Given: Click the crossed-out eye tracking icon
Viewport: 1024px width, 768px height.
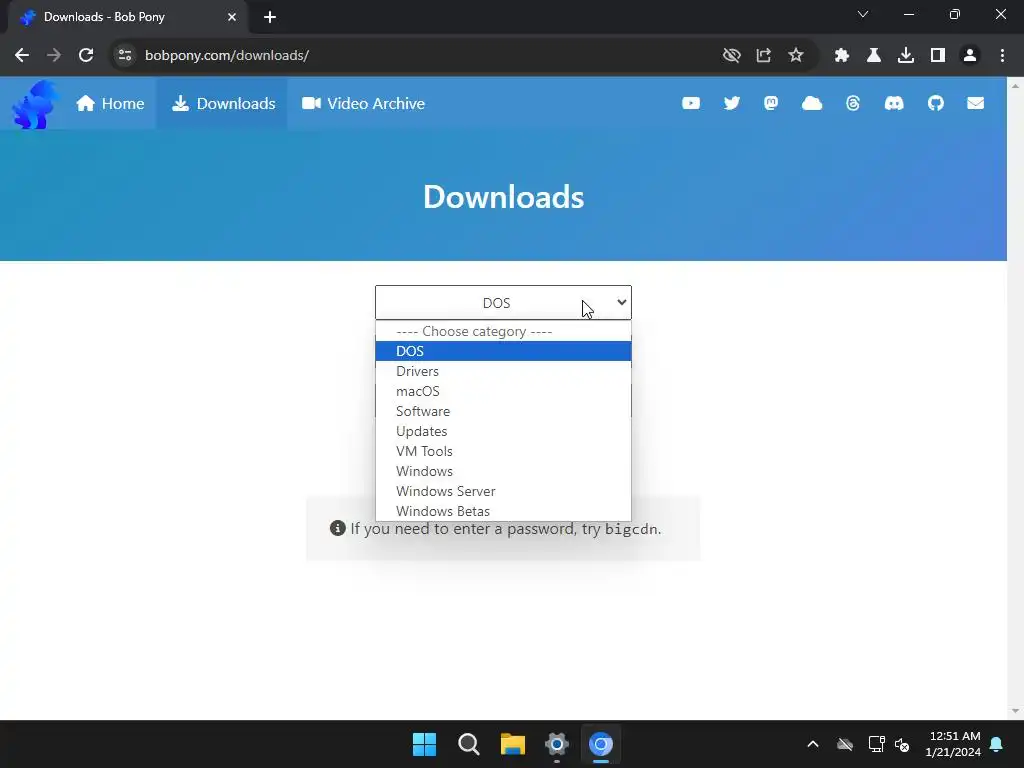Looking at the screenshot, I should click(731, 55).
